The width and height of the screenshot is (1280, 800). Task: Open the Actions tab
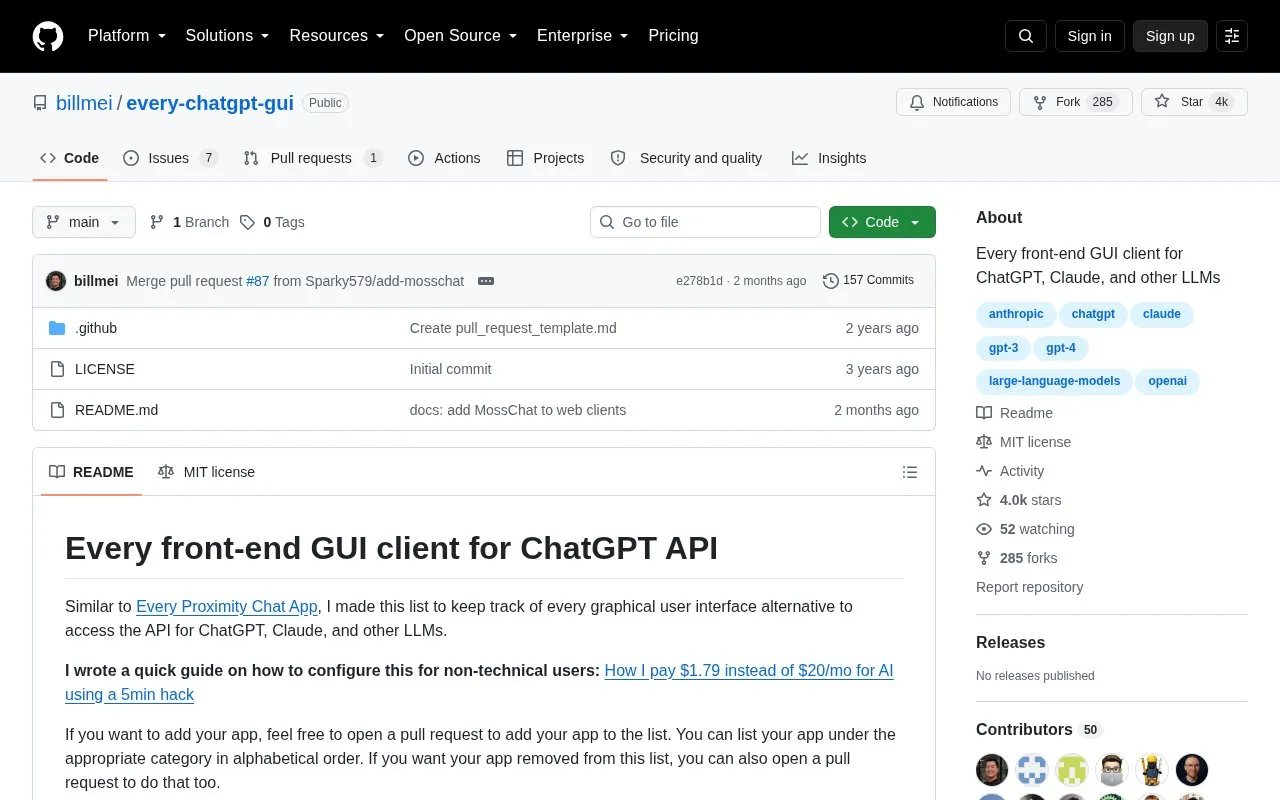coord(444,158)
